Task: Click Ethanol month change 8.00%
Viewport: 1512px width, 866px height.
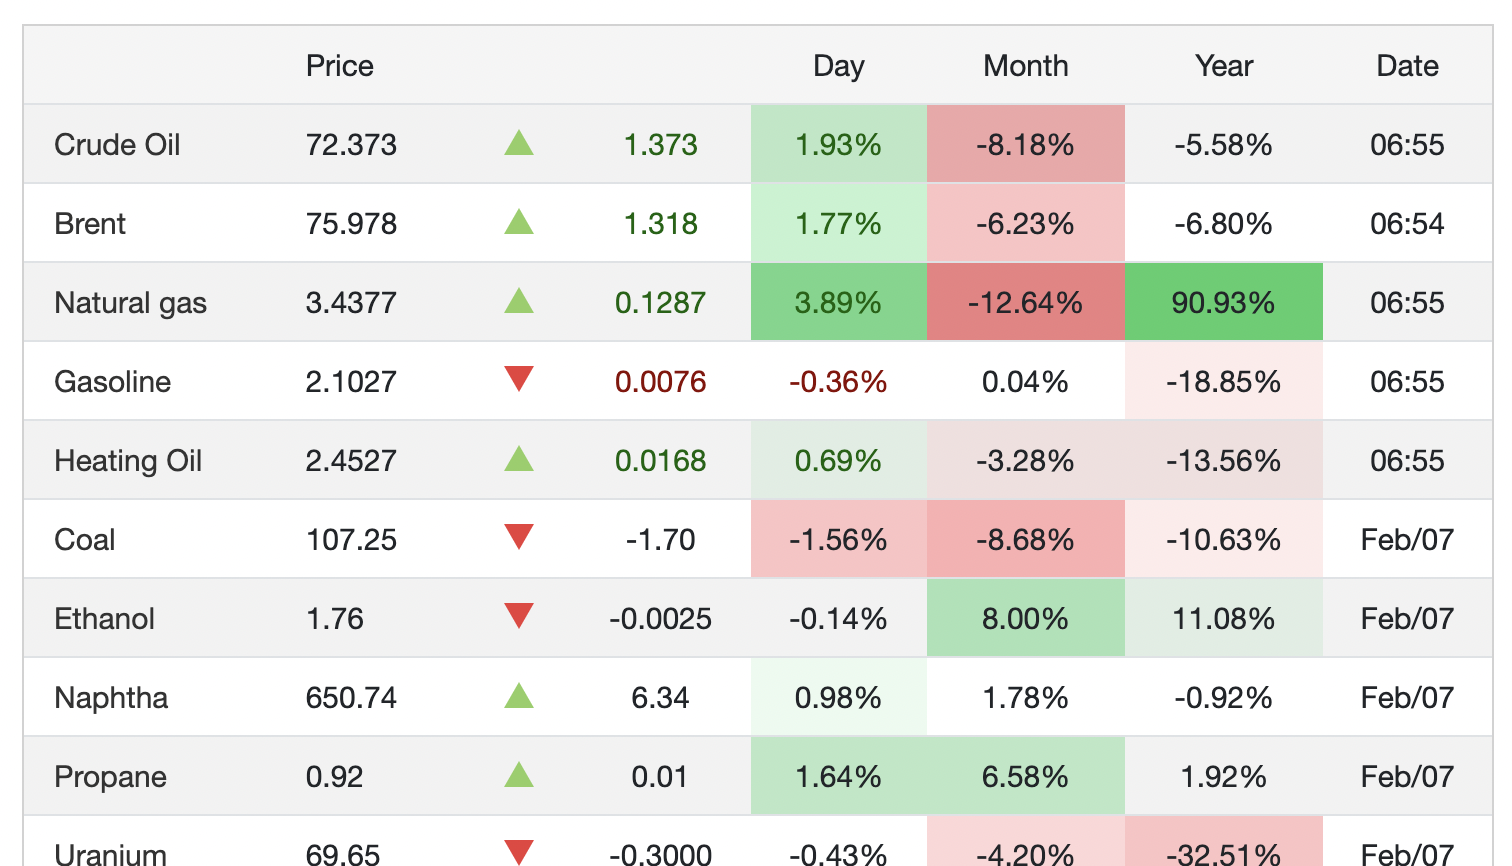Action: click(1026, 619)
